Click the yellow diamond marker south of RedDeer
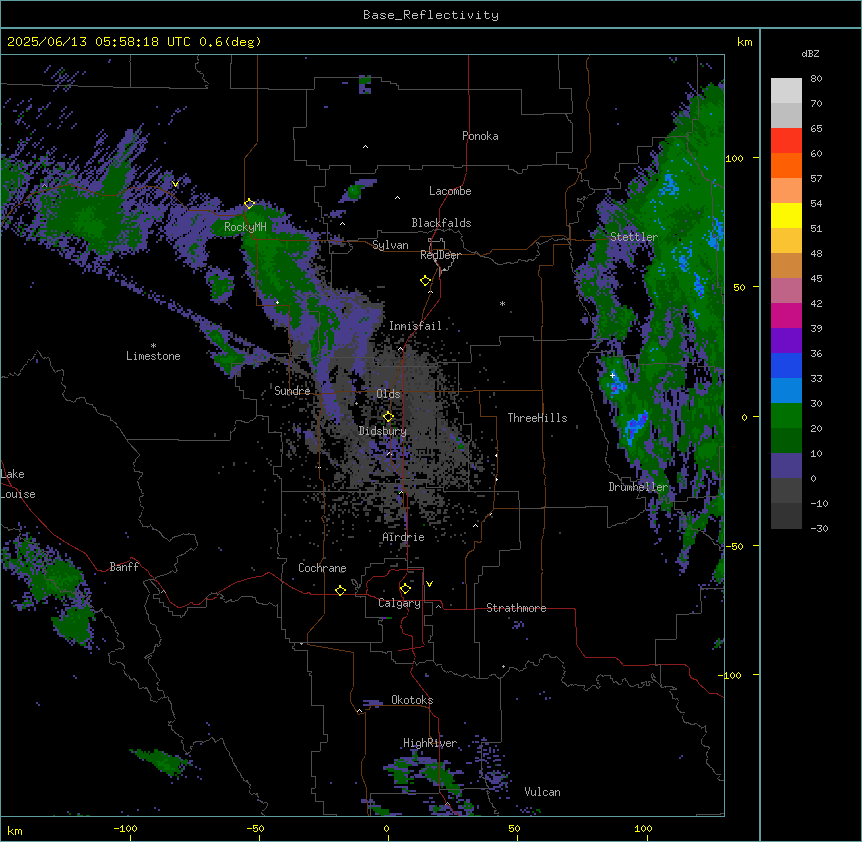Viewport: 862px width, 842px height. click(x=425, y=281)
